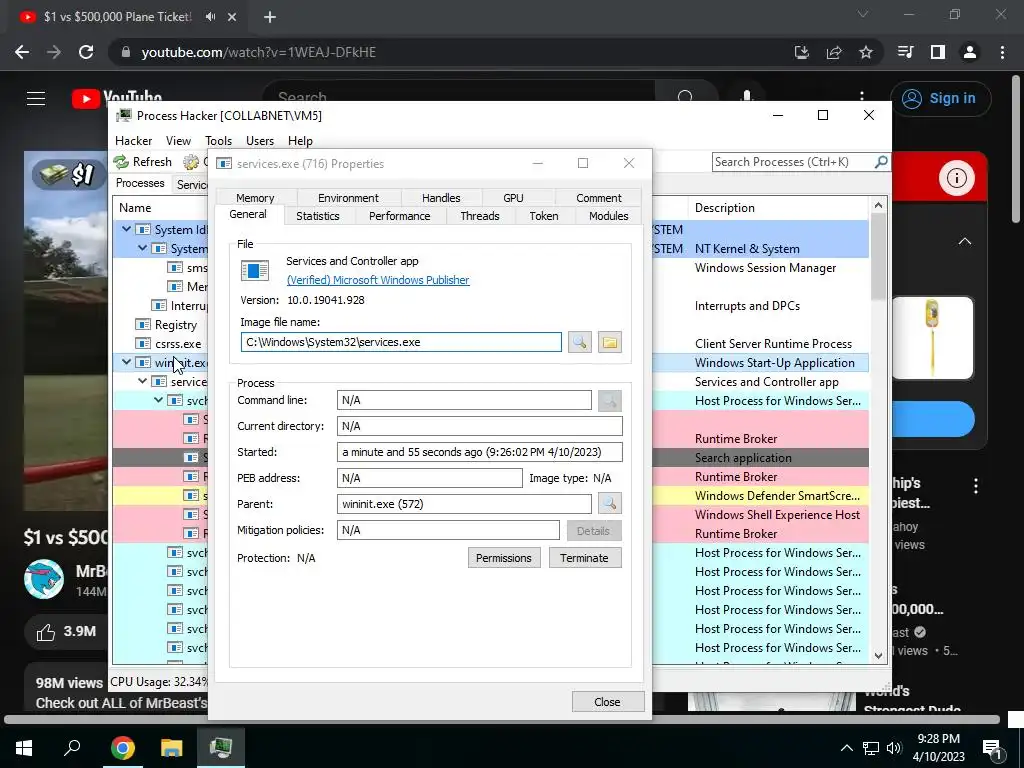Screen dimensions: 1024x768
Task: Open the Token tab
Action: pyautogui.click(x=543, y=216)
